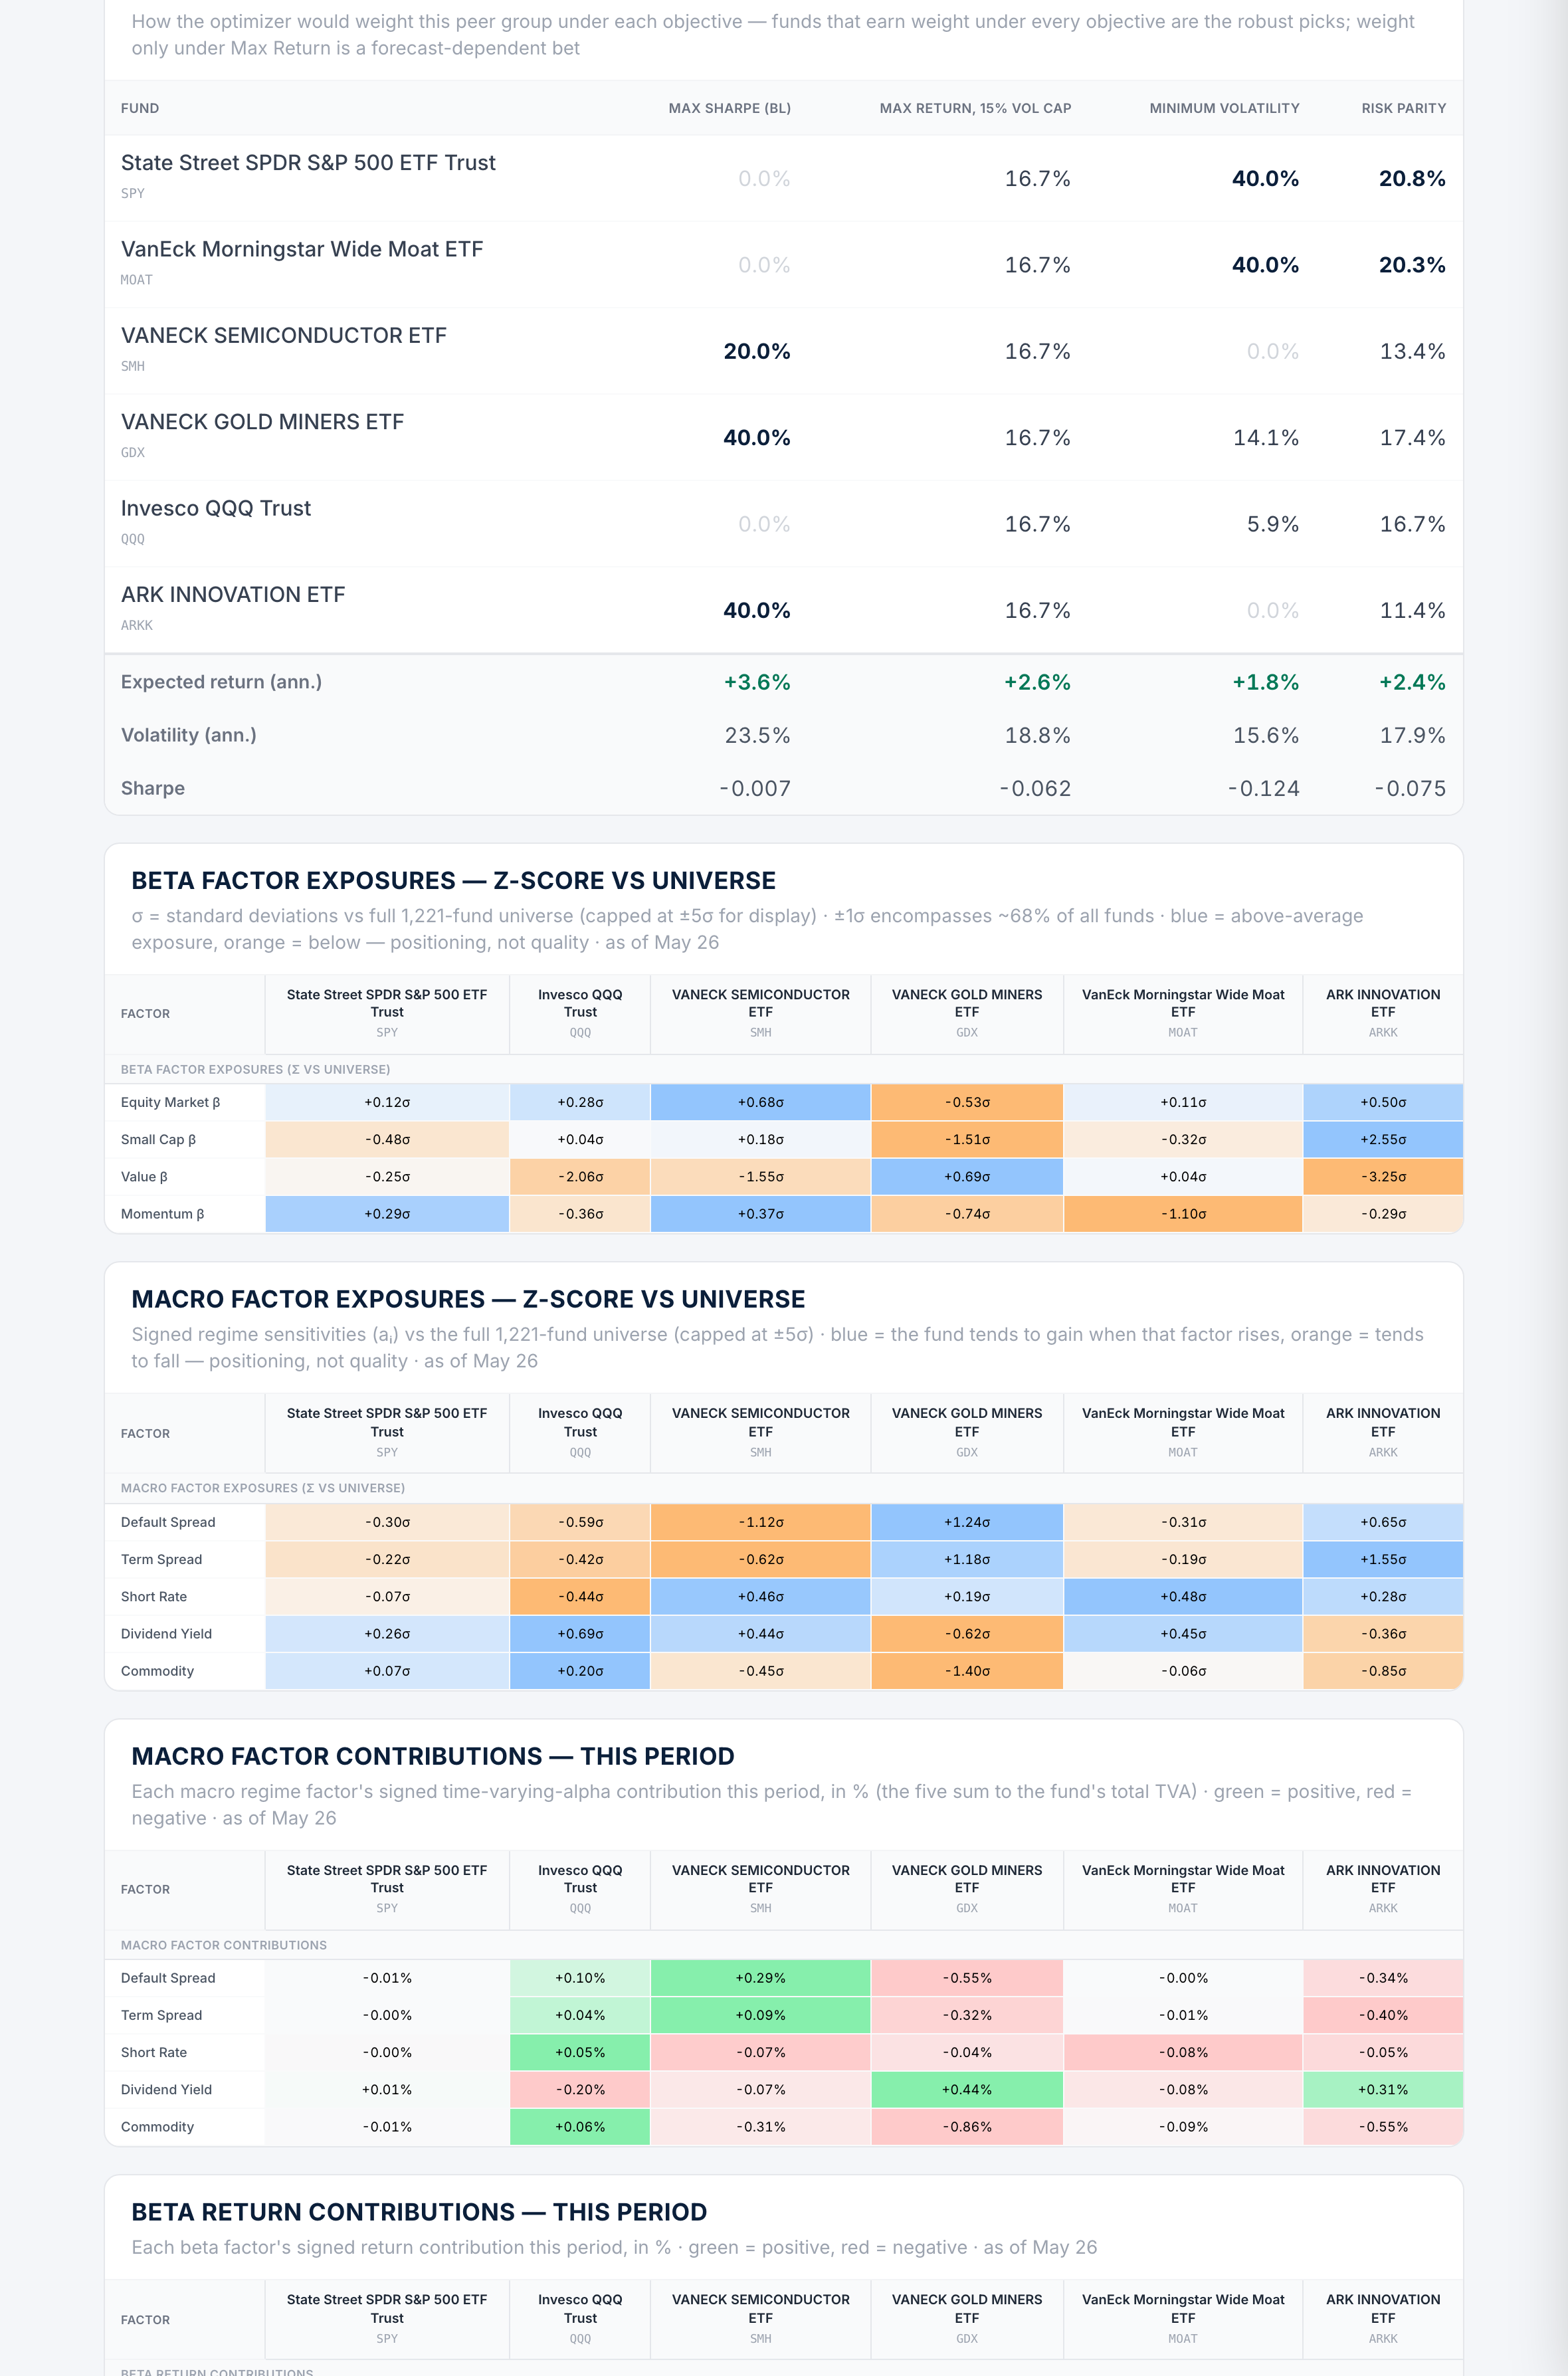Click the MACRO FACTOR CONTRIBUTIONS section heading

(x=433, y=1756)
